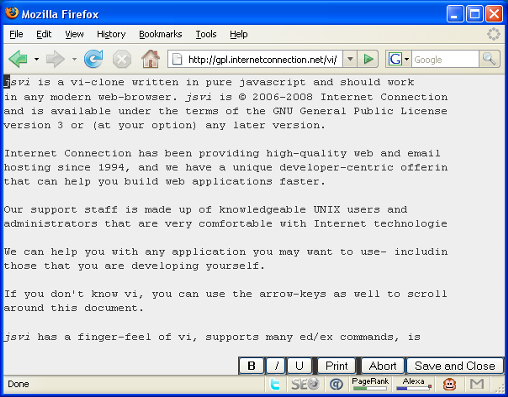
Task: Open the Gmail M icon in the status bar
Action: pos(477,384)
